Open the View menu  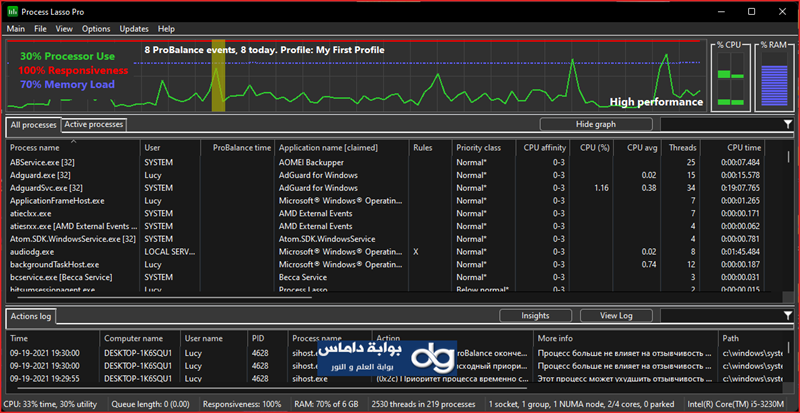point(64,29)
